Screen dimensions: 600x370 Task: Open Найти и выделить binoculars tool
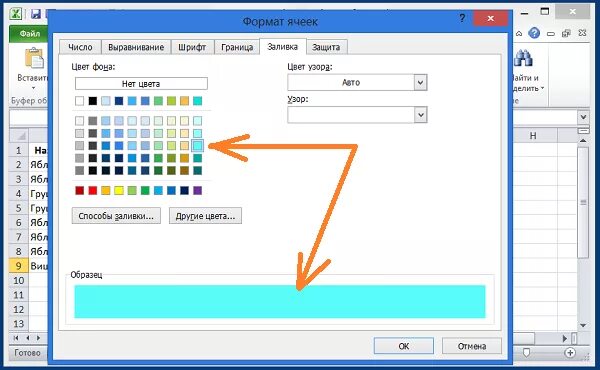coord(523,58)
